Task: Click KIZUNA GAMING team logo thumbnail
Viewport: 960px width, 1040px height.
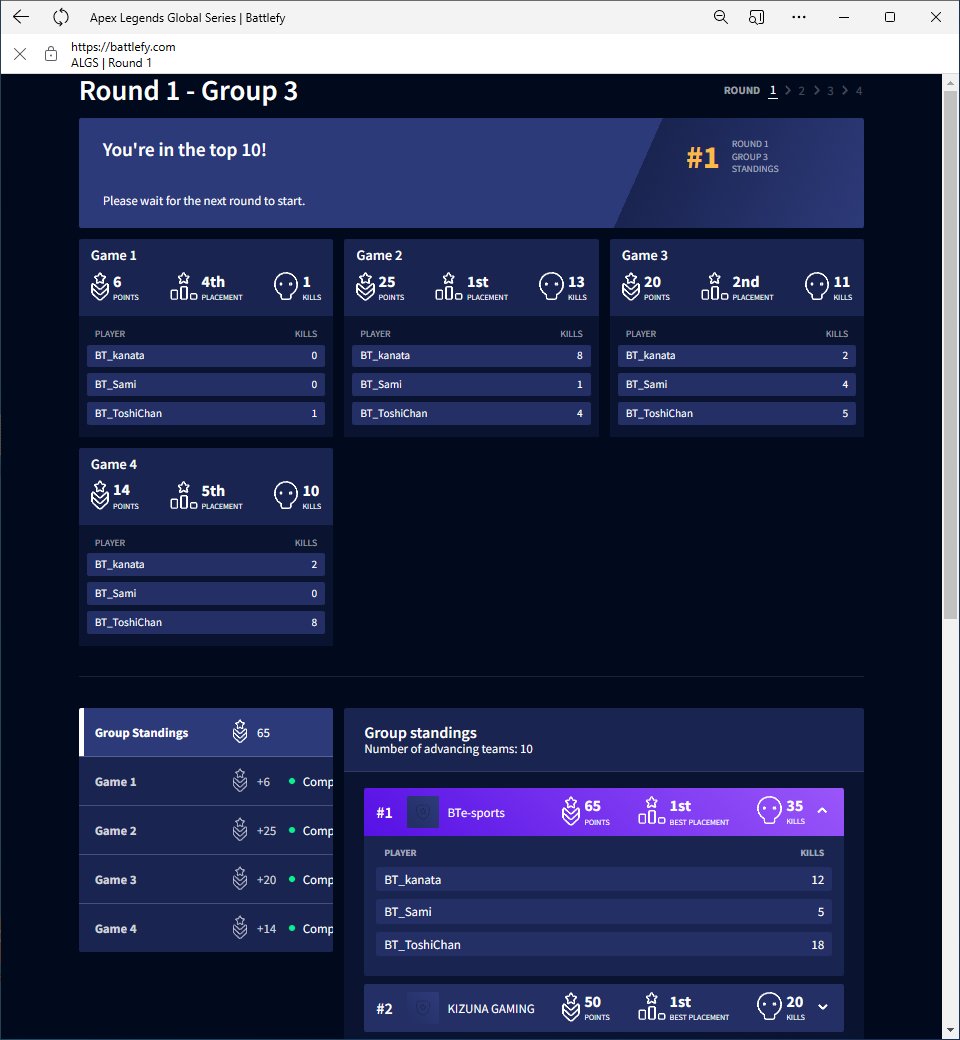Action: pos(423,1008)
